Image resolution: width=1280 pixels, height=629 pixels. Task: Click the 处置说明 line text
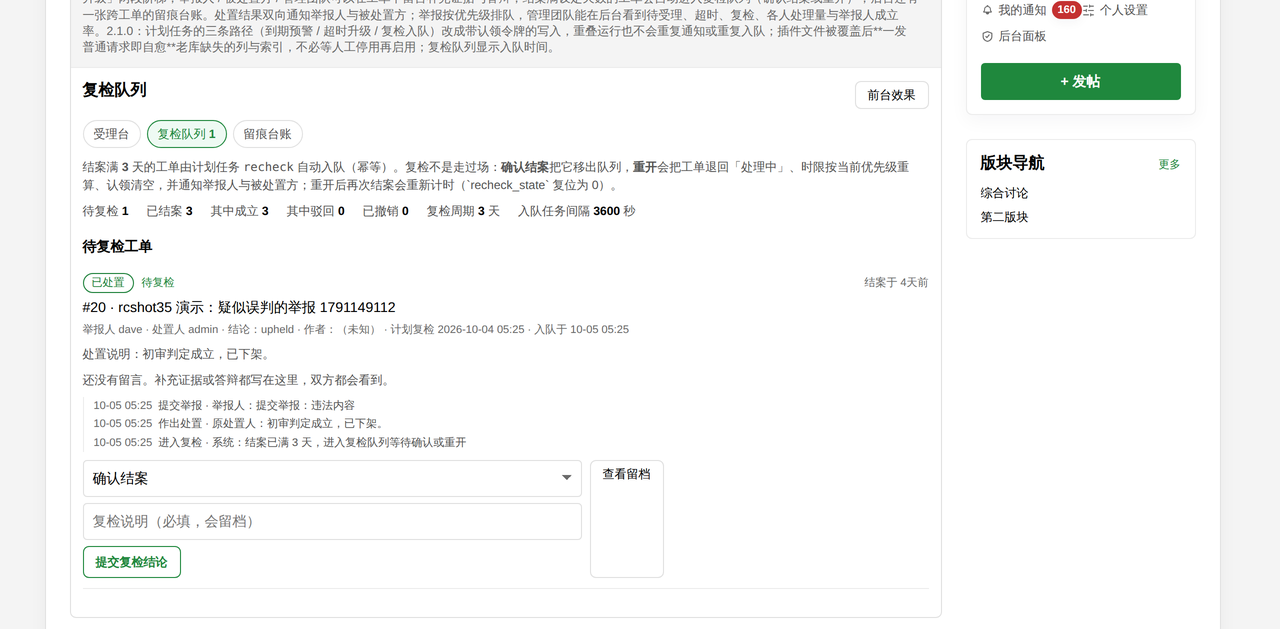(177, 354)
